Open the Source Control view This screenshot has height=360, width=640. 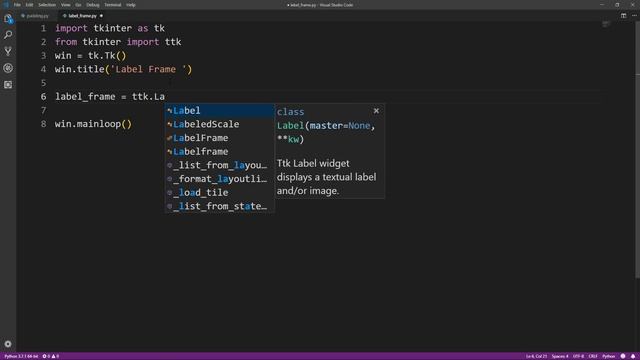[8, 51]
